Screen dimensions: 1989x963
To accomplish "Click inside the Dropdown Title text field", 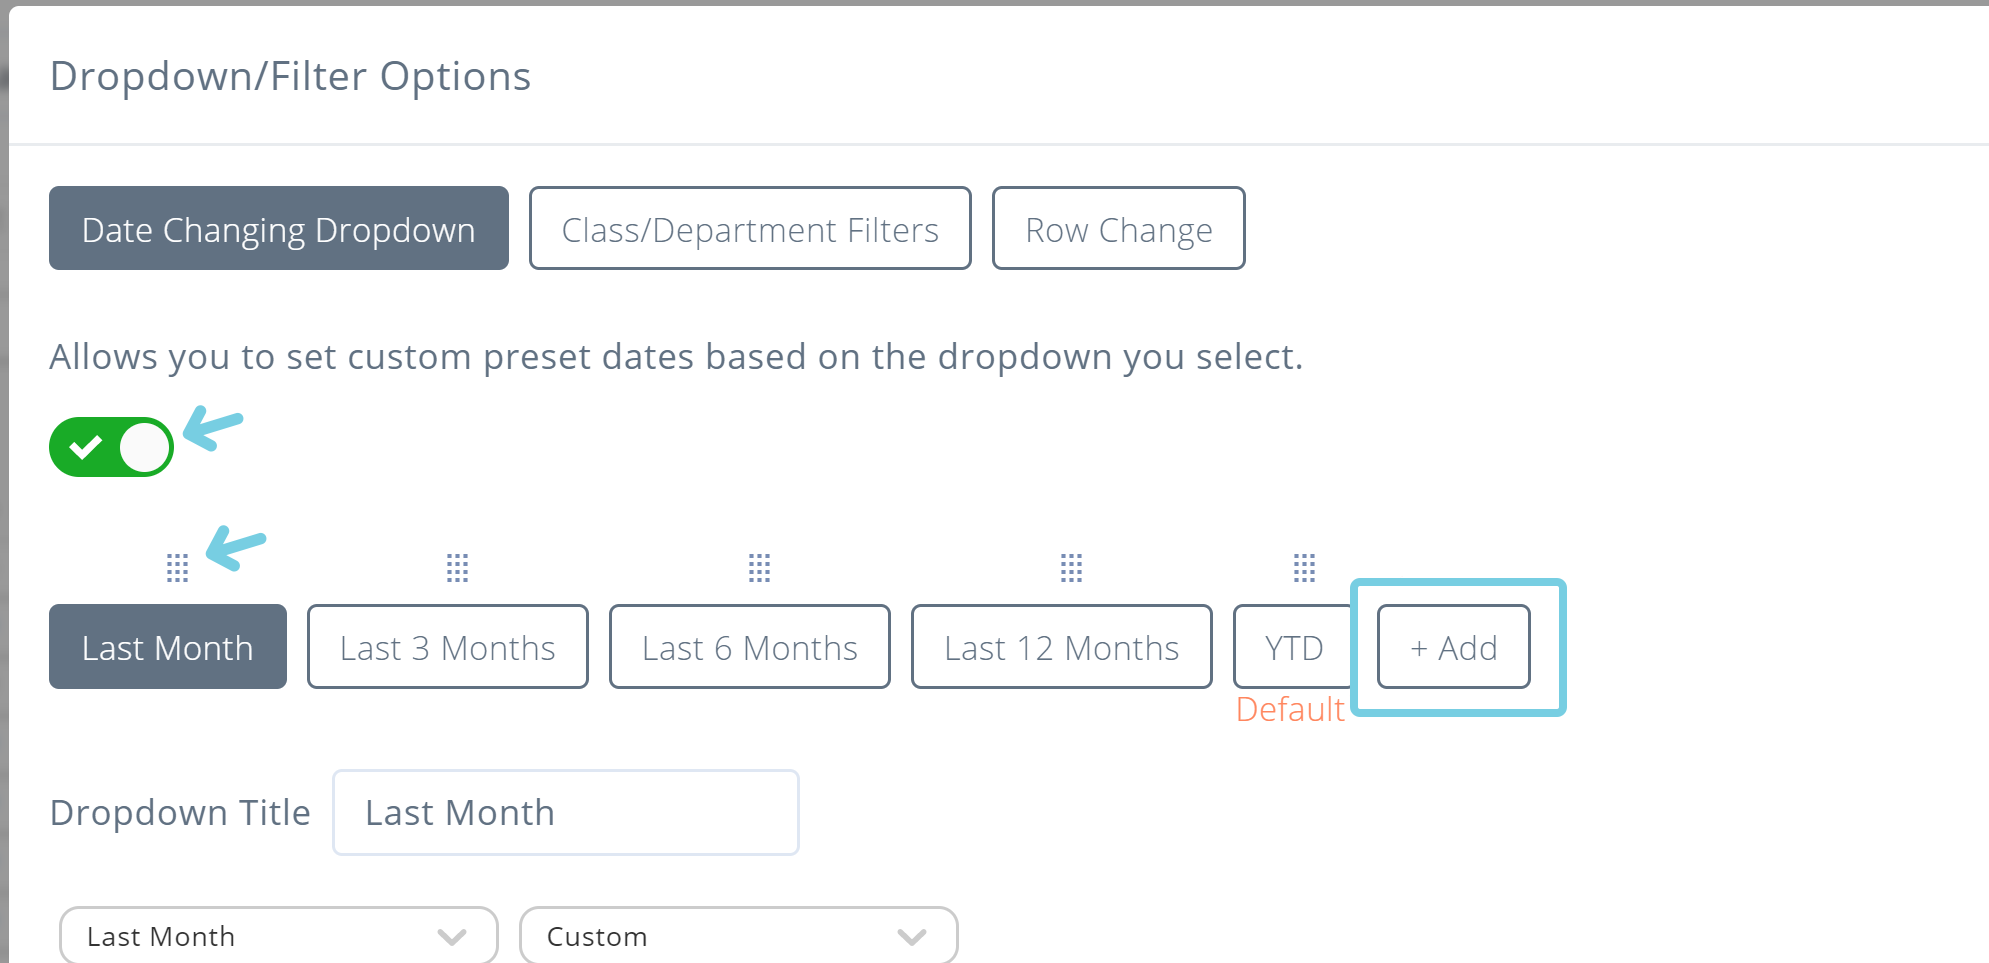I will (x=564, y=812).
